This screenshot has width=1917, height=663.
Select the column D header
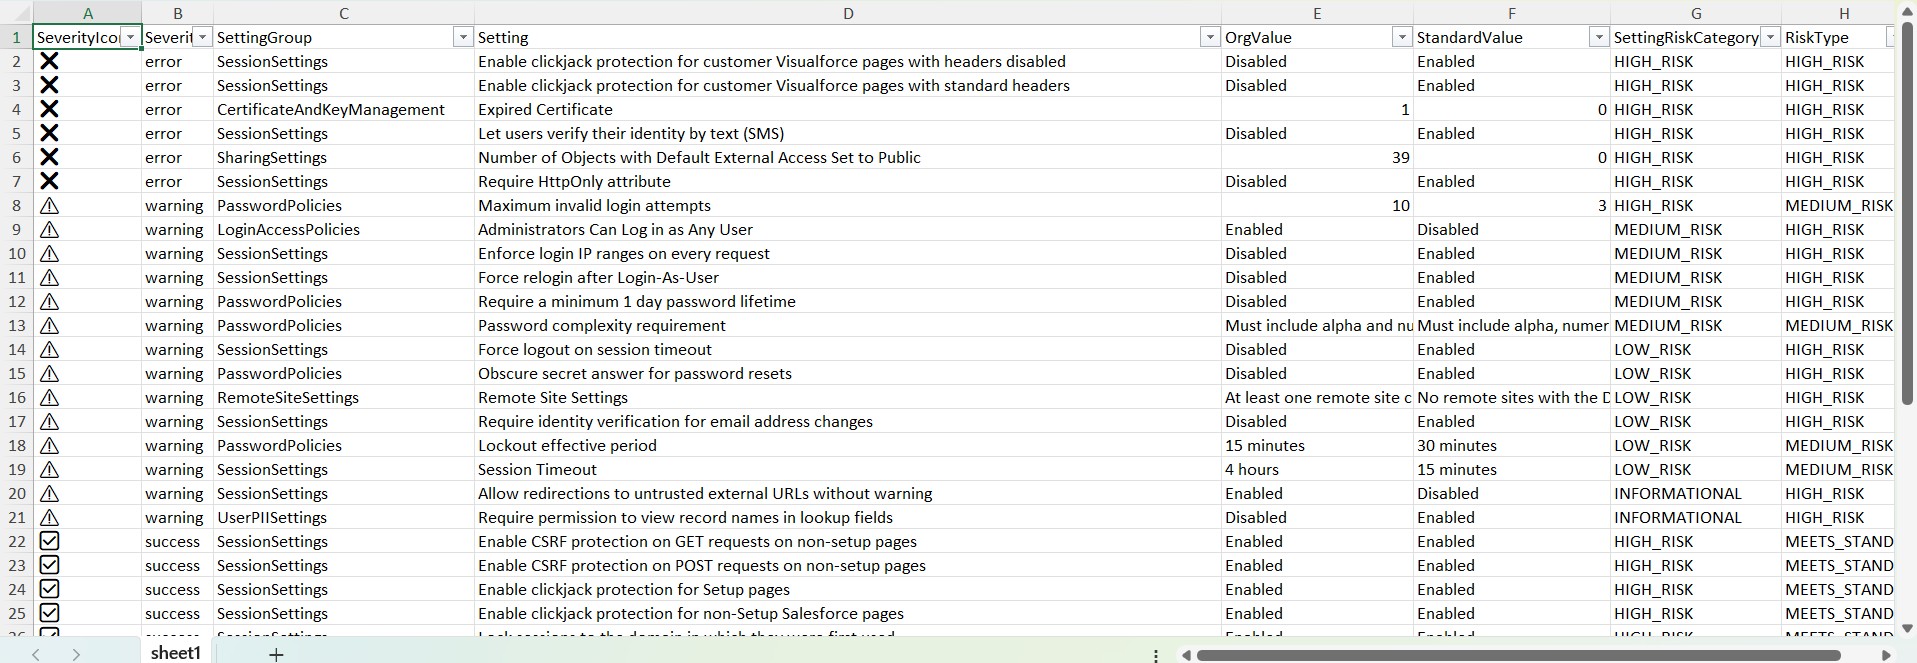[847, 13]
